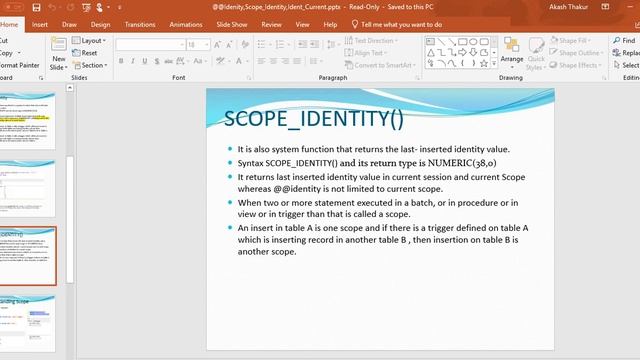Click the Bullets list icon
This screenshot has width=640, height=360.
(x=261, y=44)
